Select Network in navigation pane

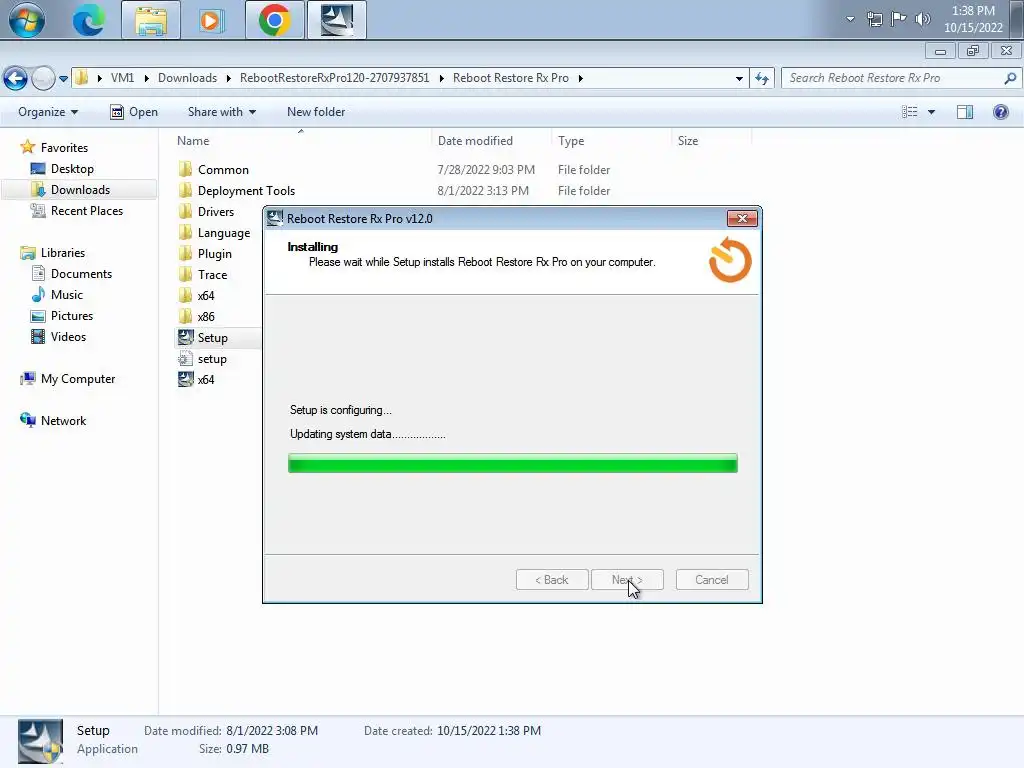[x=63, y=421]
